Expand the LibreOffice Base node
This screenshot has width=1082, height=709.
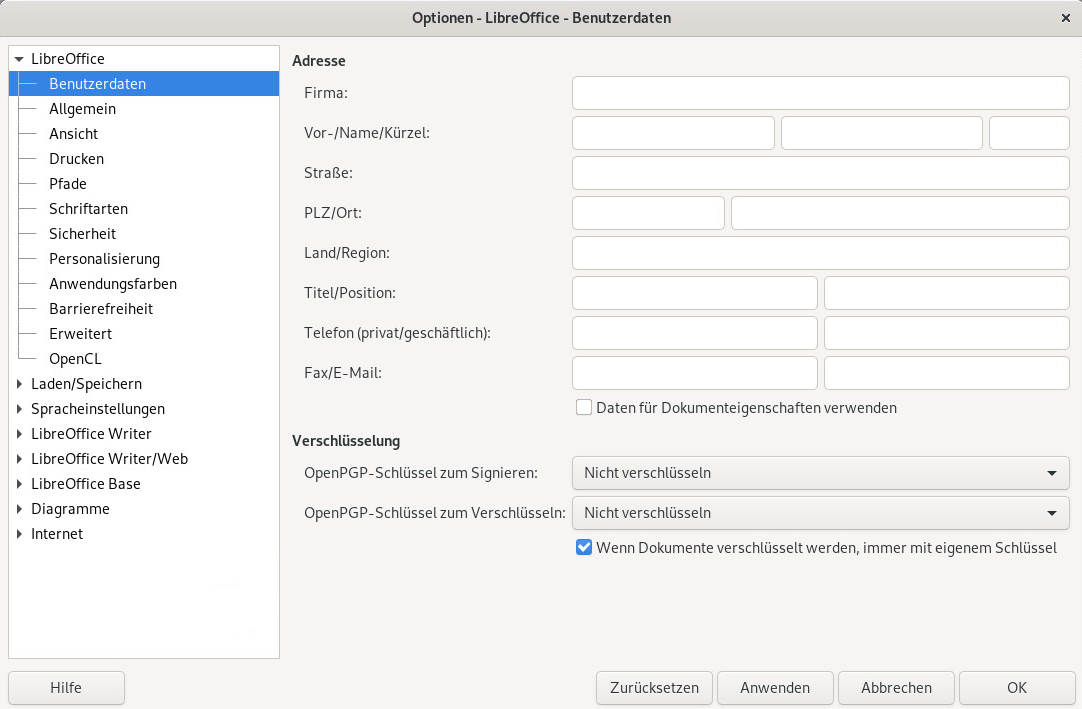pyautogui.click(x=19, y=484)
